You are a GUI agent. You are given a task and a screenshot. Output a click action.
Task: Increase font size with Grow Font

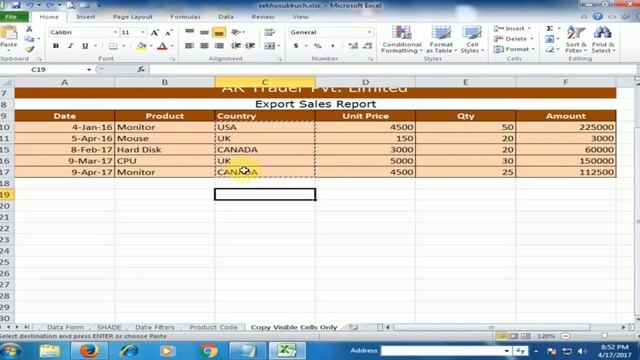pos(155,33)
